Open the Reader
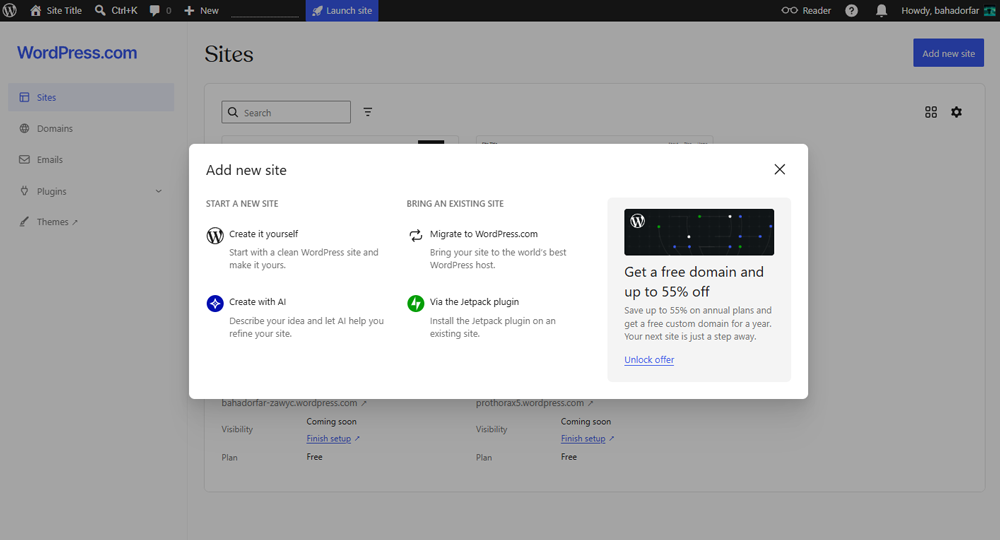 [806, 10]
